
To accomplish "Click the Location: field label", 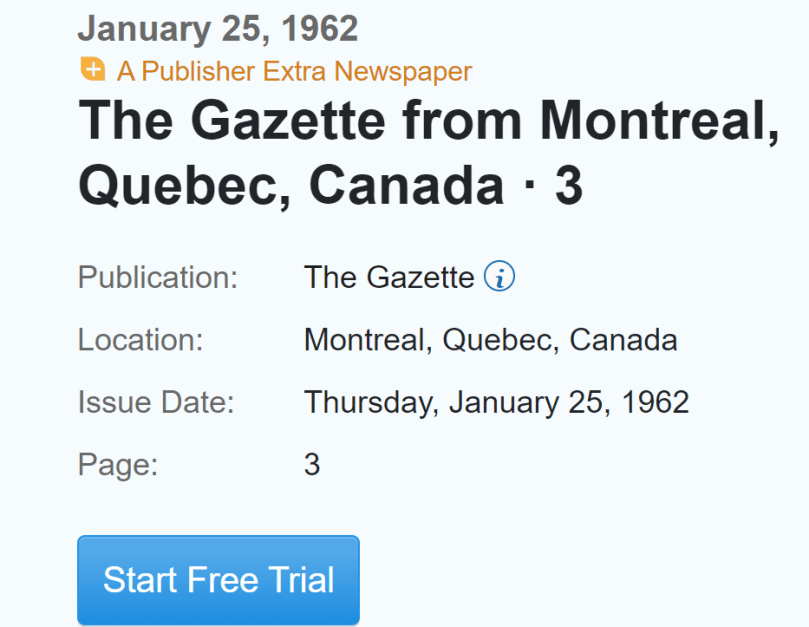I will click(x=141, y=340).
